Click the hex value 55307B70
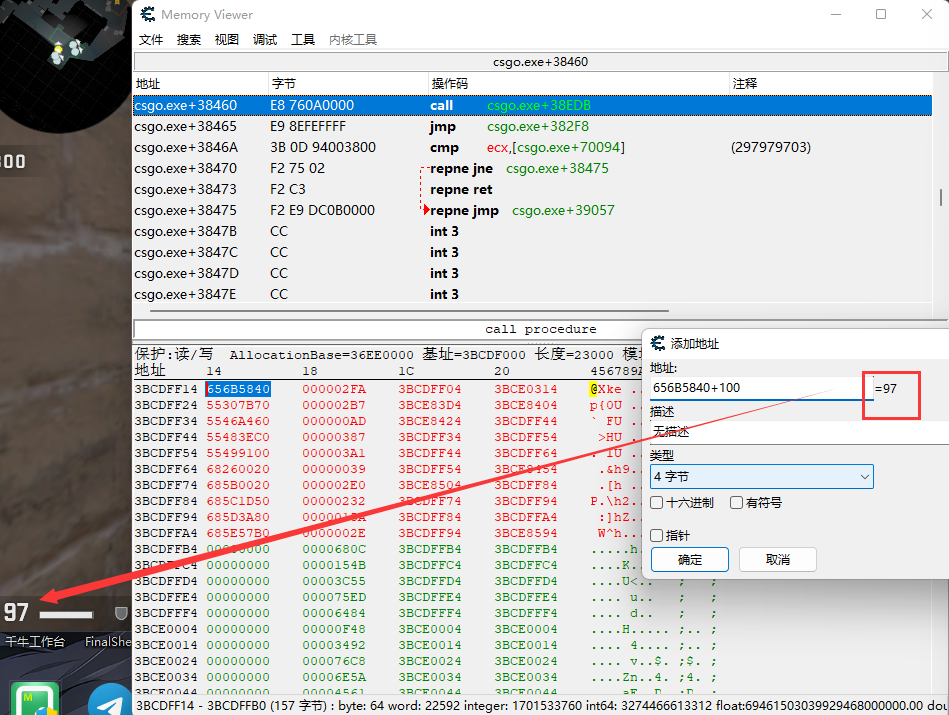The image size is (949, 715). click(x=238, y=405)
